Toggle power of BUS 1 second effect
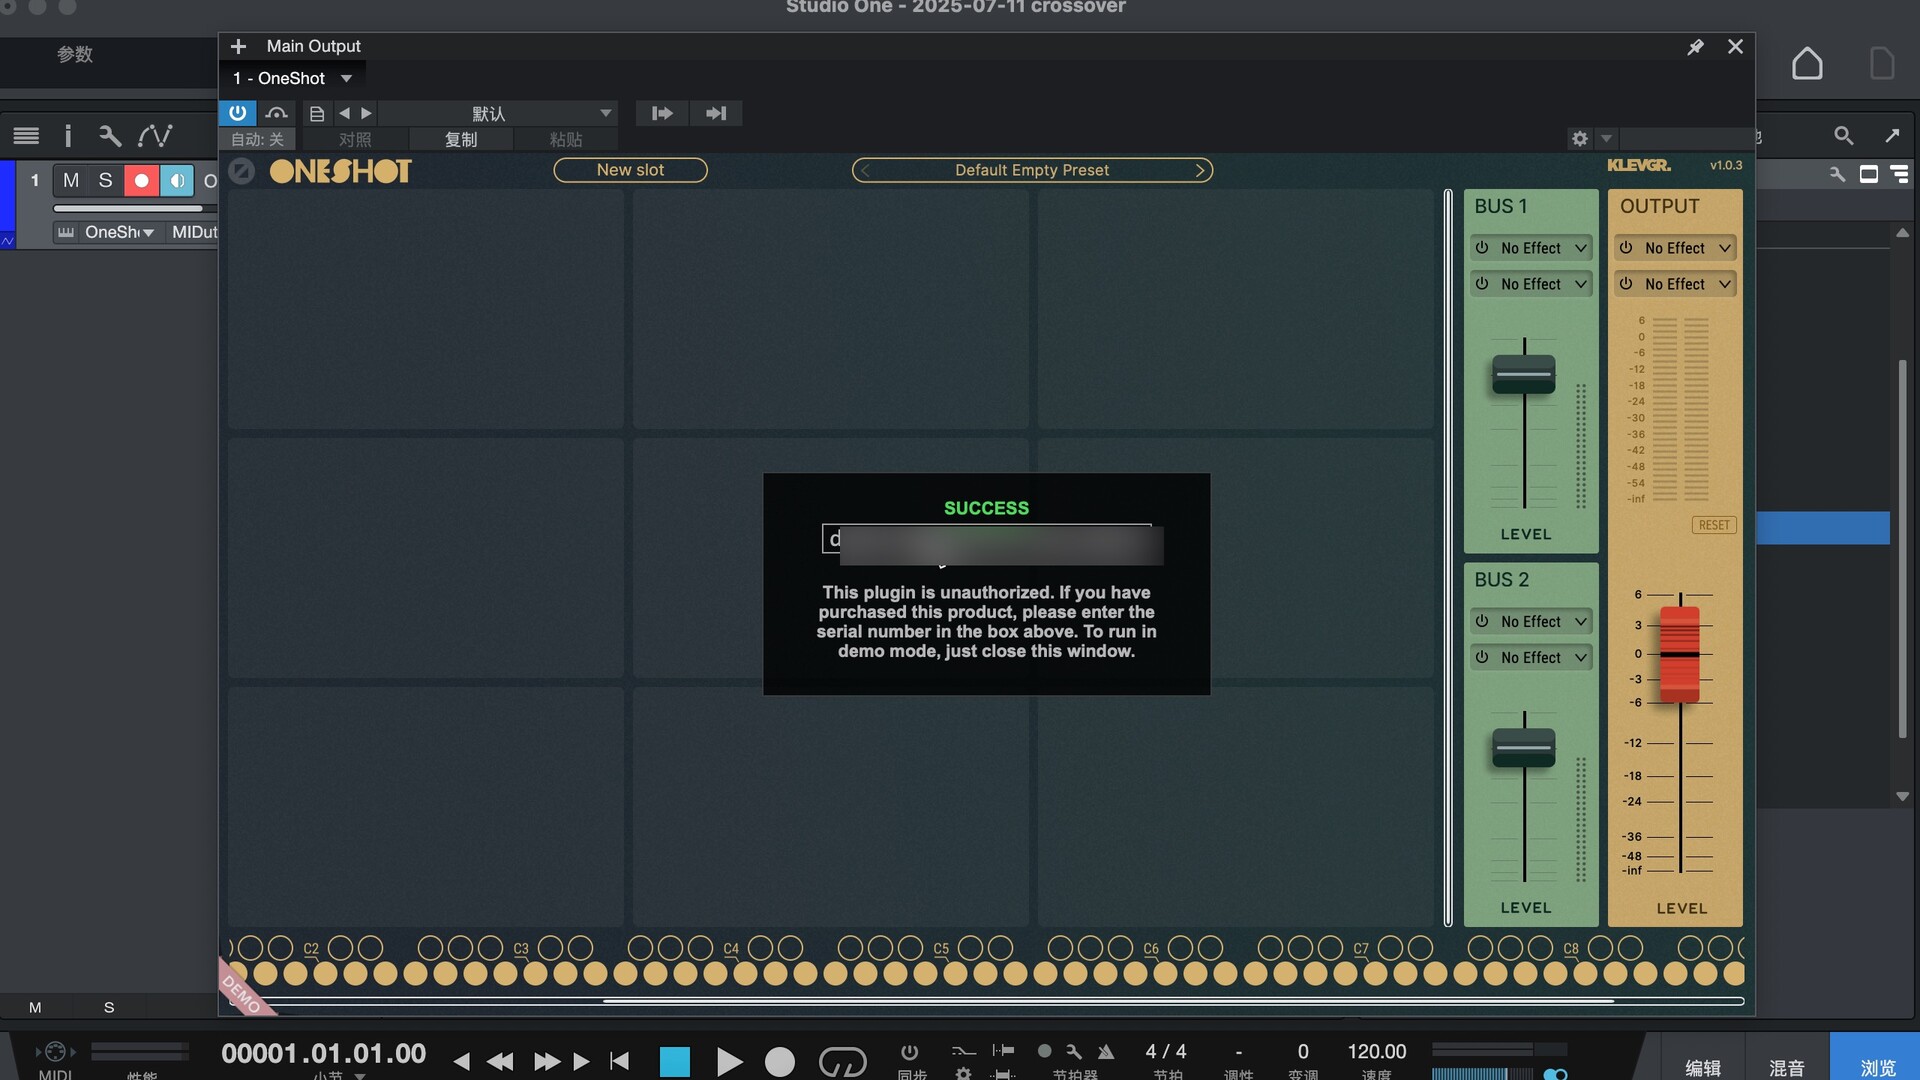 click(1482, 284)
